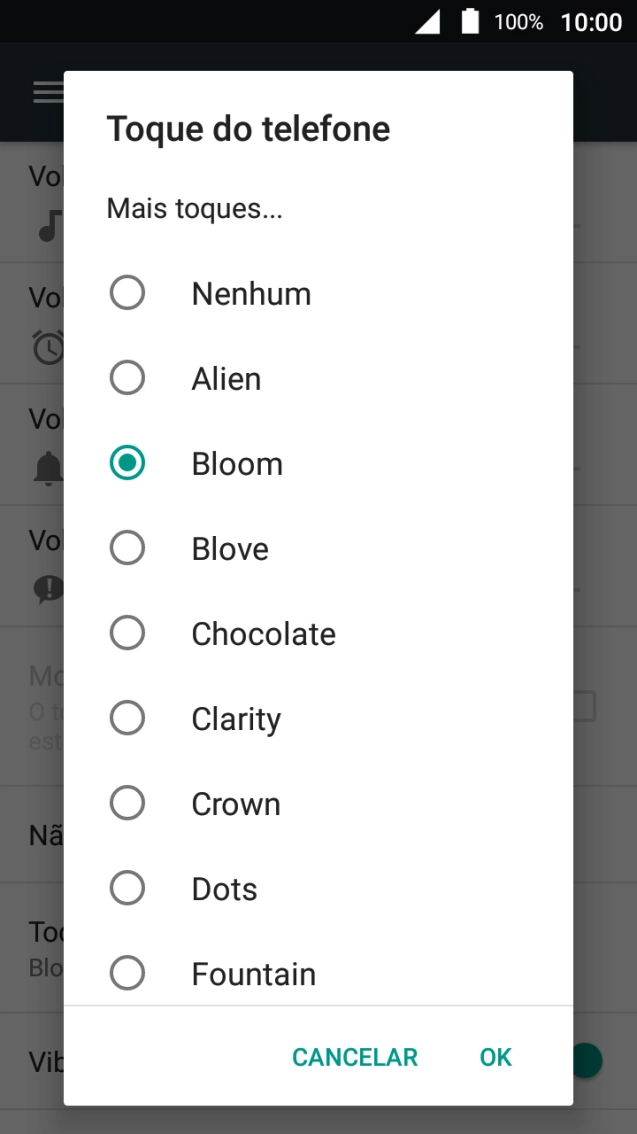Open Mais toques for more ringtones
The height and width of the screenshot is (1134, 637).
(194, 208)
